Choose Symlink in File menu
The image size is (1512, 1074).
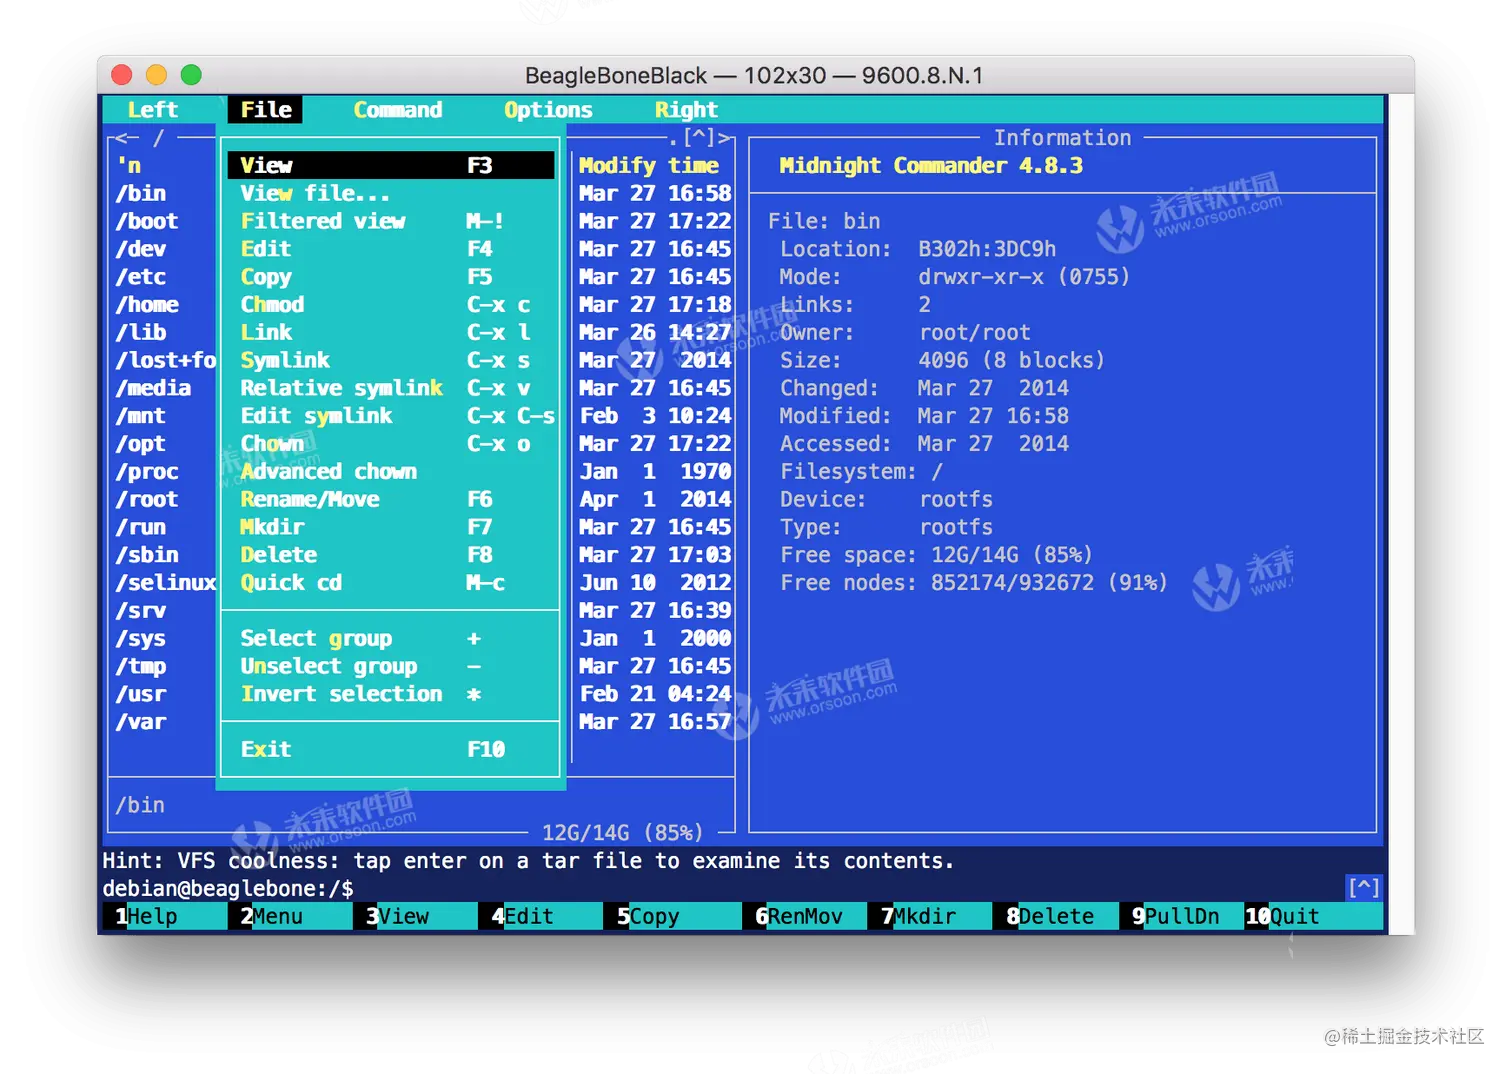[391, 360]
